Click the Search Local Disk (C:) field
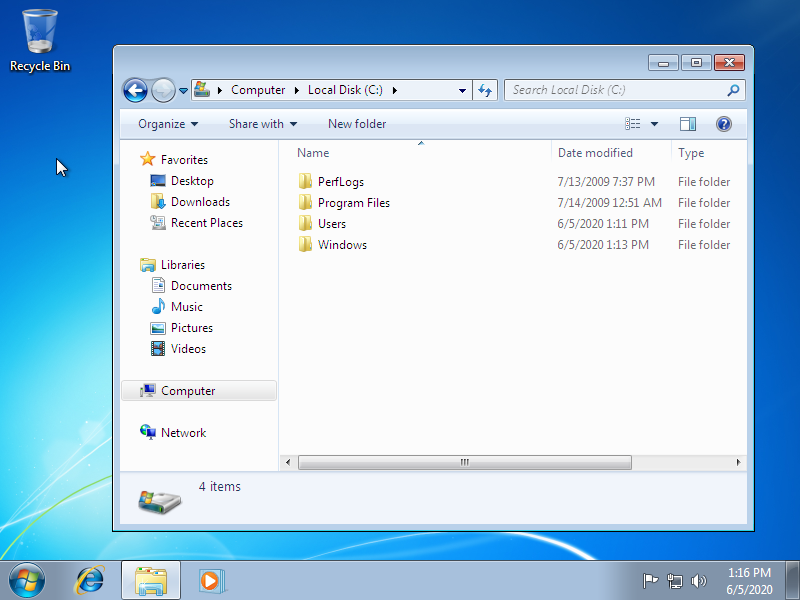The image size is (800, 600). point(624,90)
